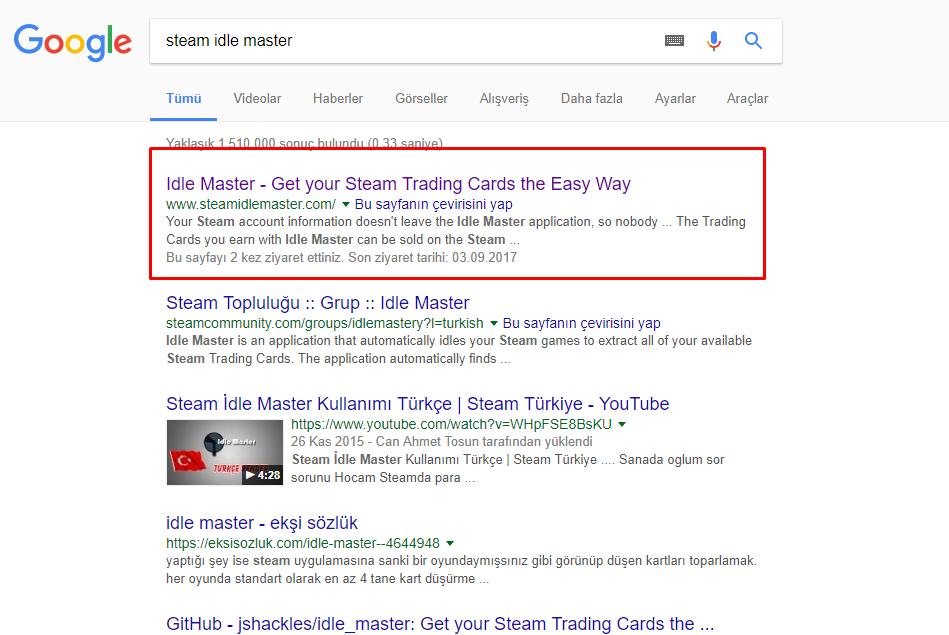Screen dimensions: 949x635
Task: Open 'Idle Master - Get your Steam Trading Cards' result
Action: tap(398, 183)
